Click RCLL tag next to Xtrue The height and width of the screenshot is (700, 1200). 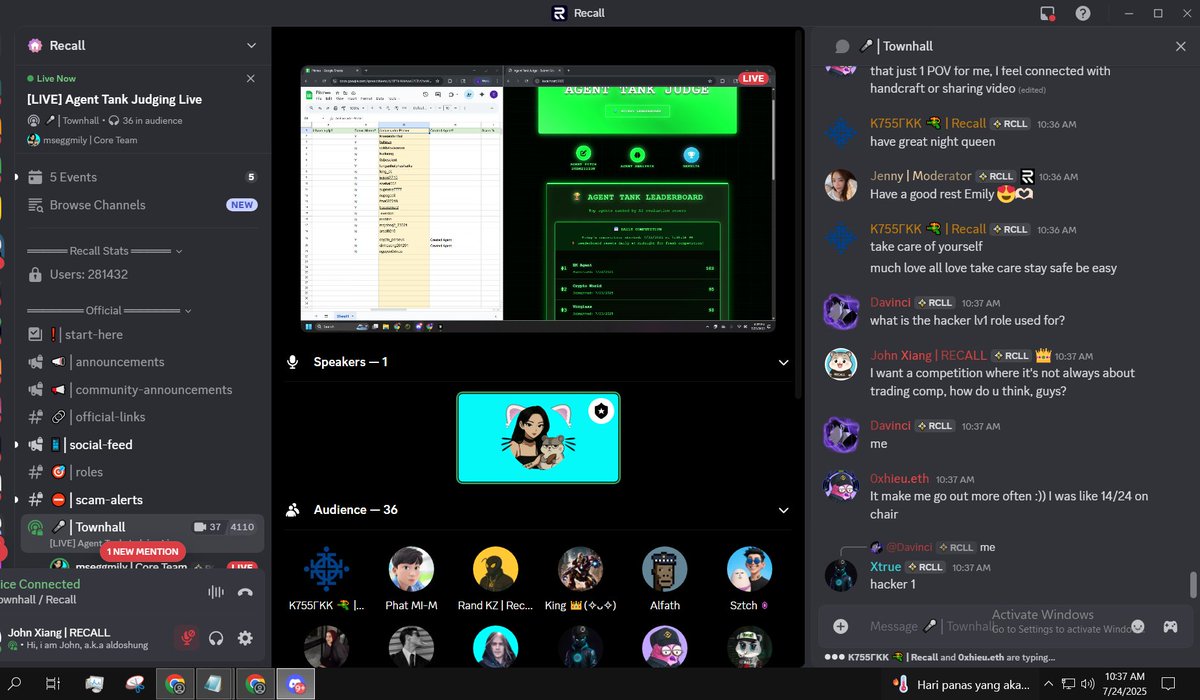pos(926,567)
